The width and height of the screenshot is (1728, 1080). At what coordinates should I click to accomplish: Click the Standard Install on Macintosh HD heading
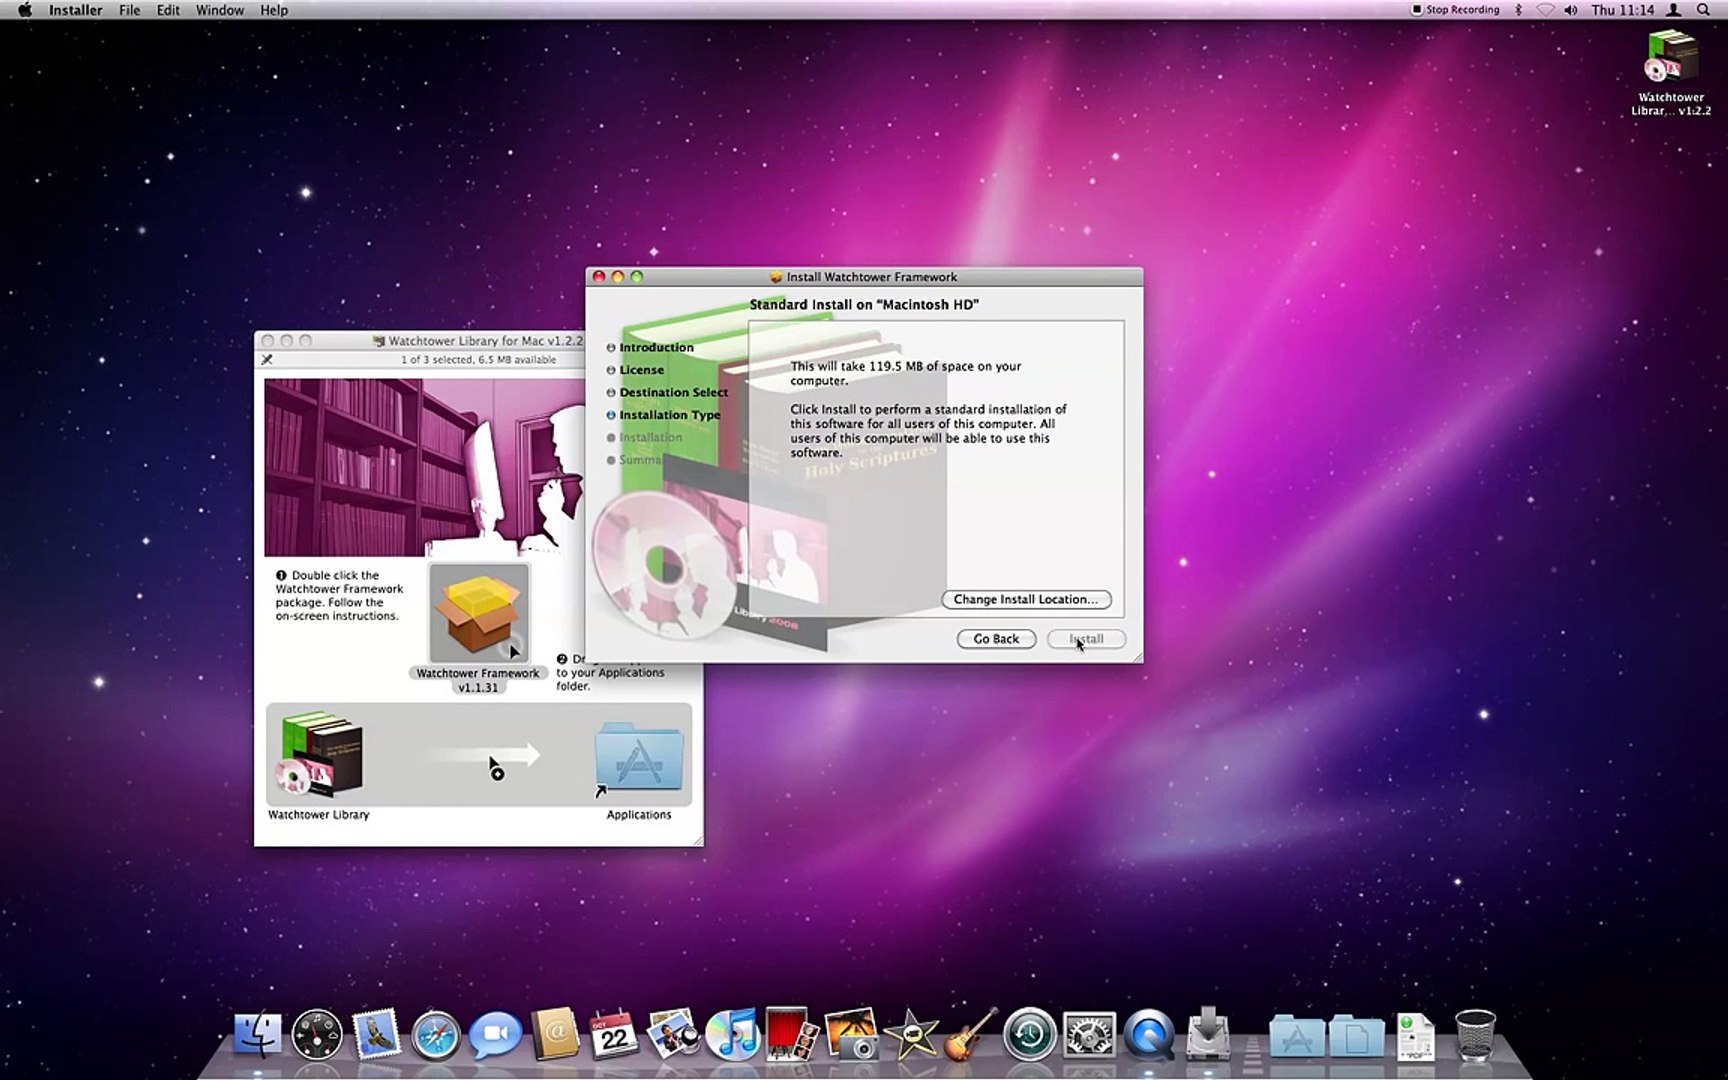(x=864, y=304)
